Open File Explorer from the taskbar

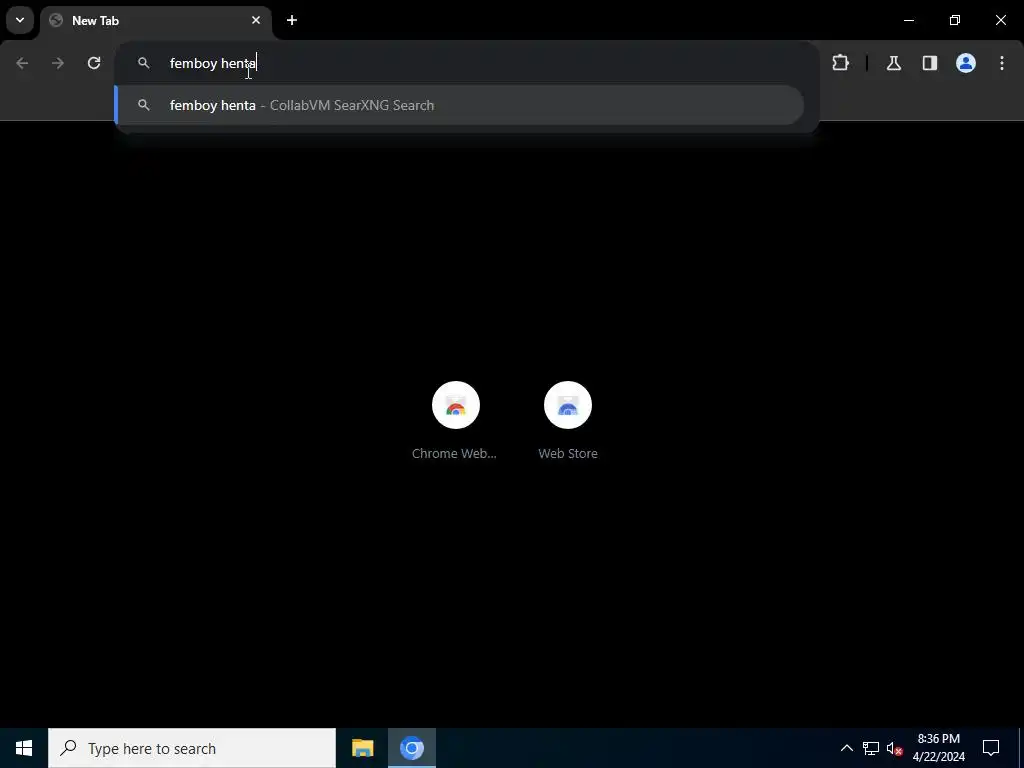click(362, 748)
